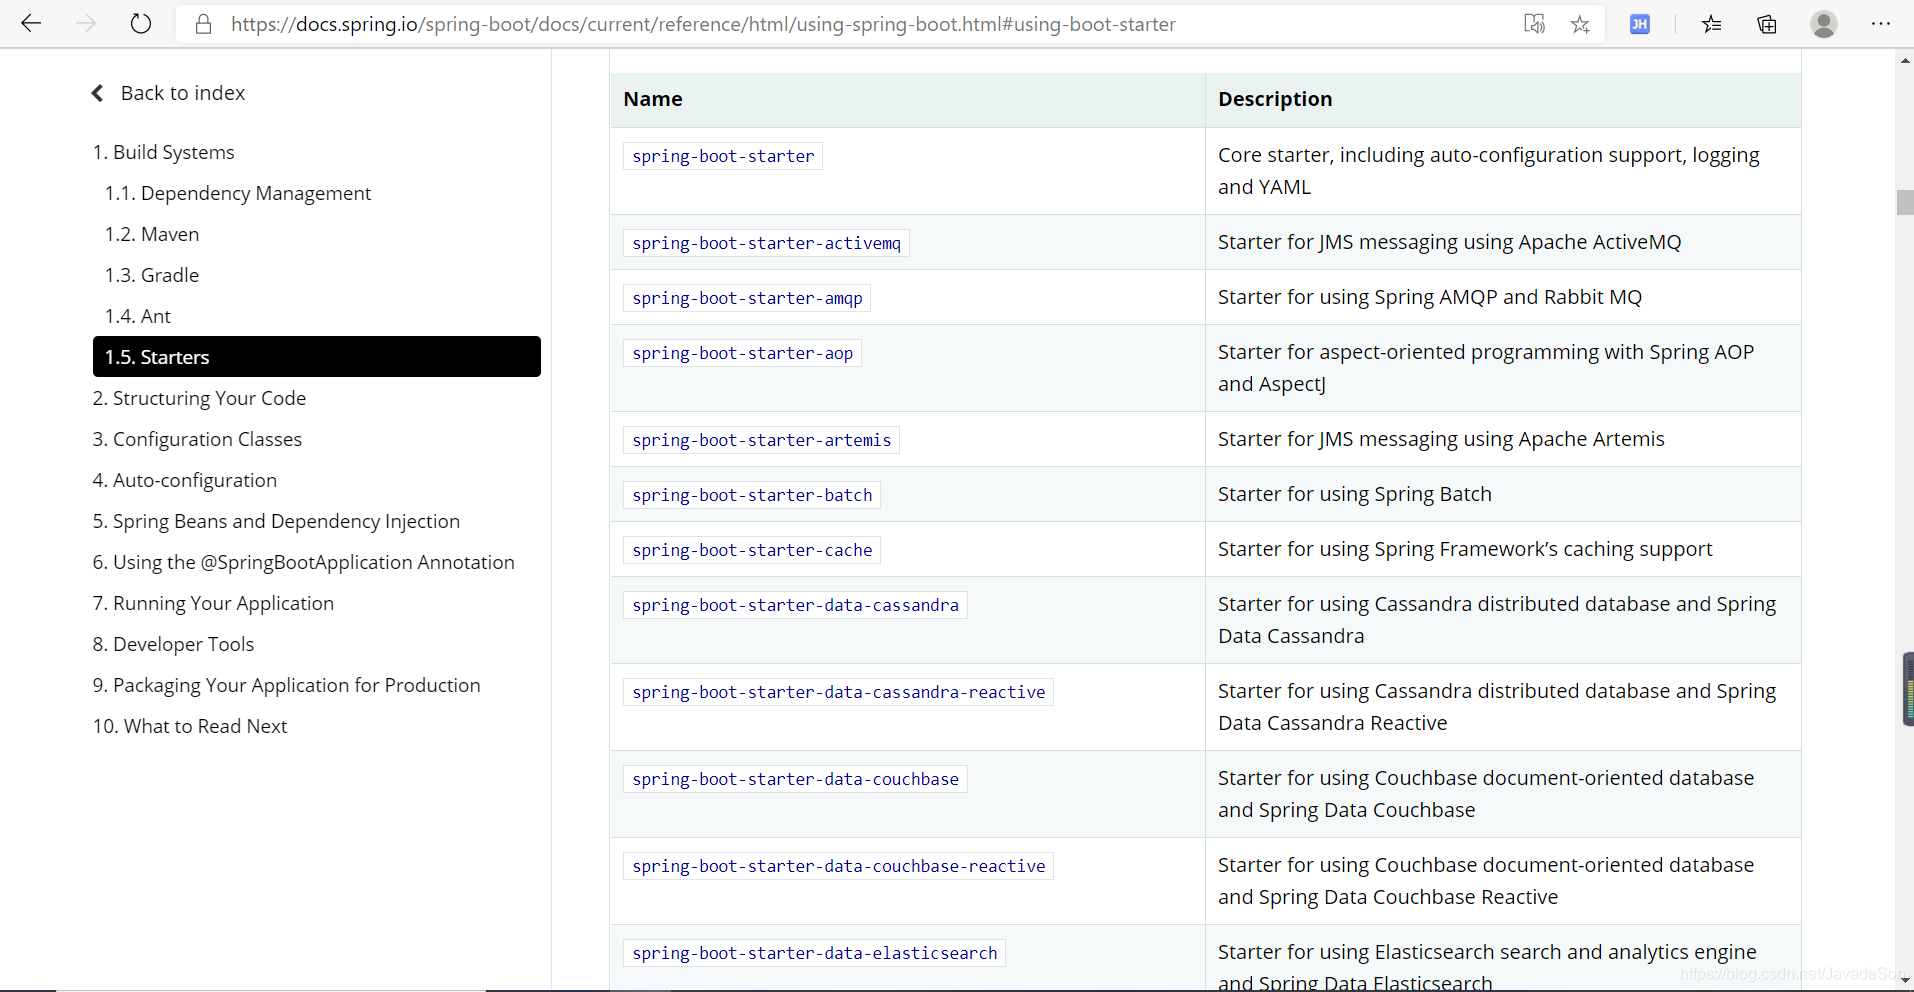Select spring-boot-starter-artemis name
Screen dimensions: 1914x992
coord(761,440)
